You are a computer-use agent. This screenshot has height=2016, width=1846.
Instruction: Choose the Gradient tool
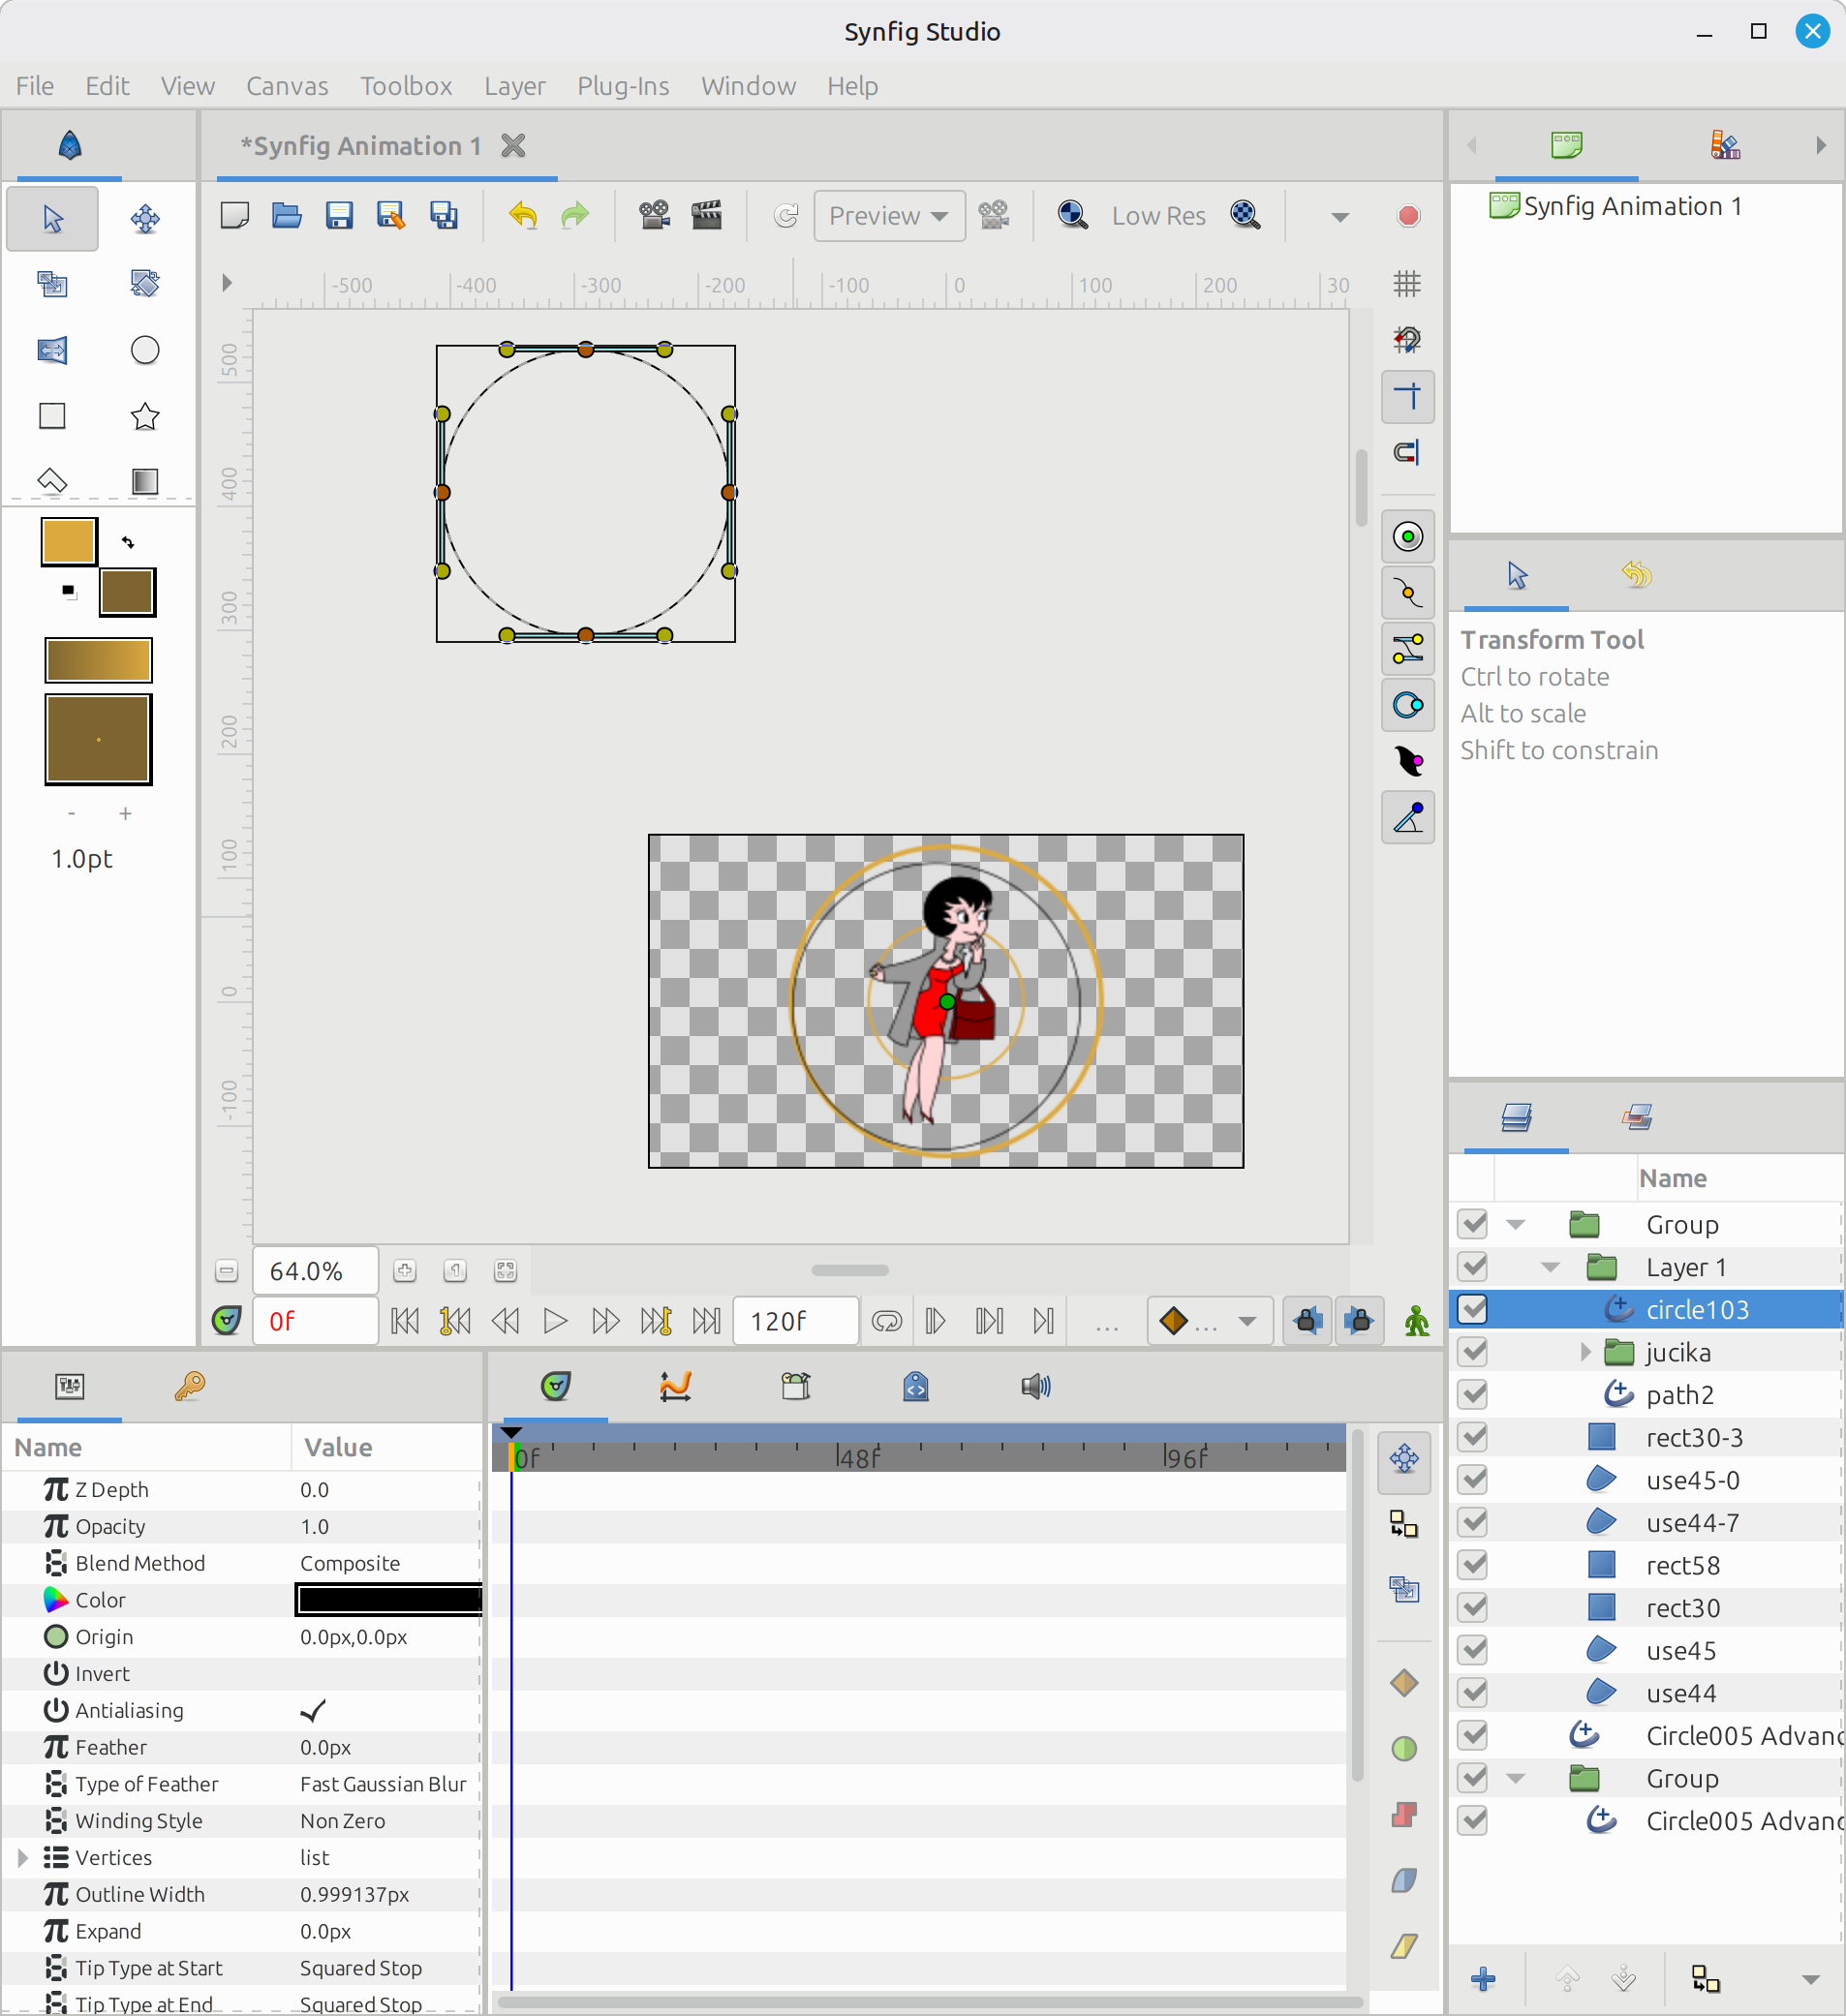point(145,481)
